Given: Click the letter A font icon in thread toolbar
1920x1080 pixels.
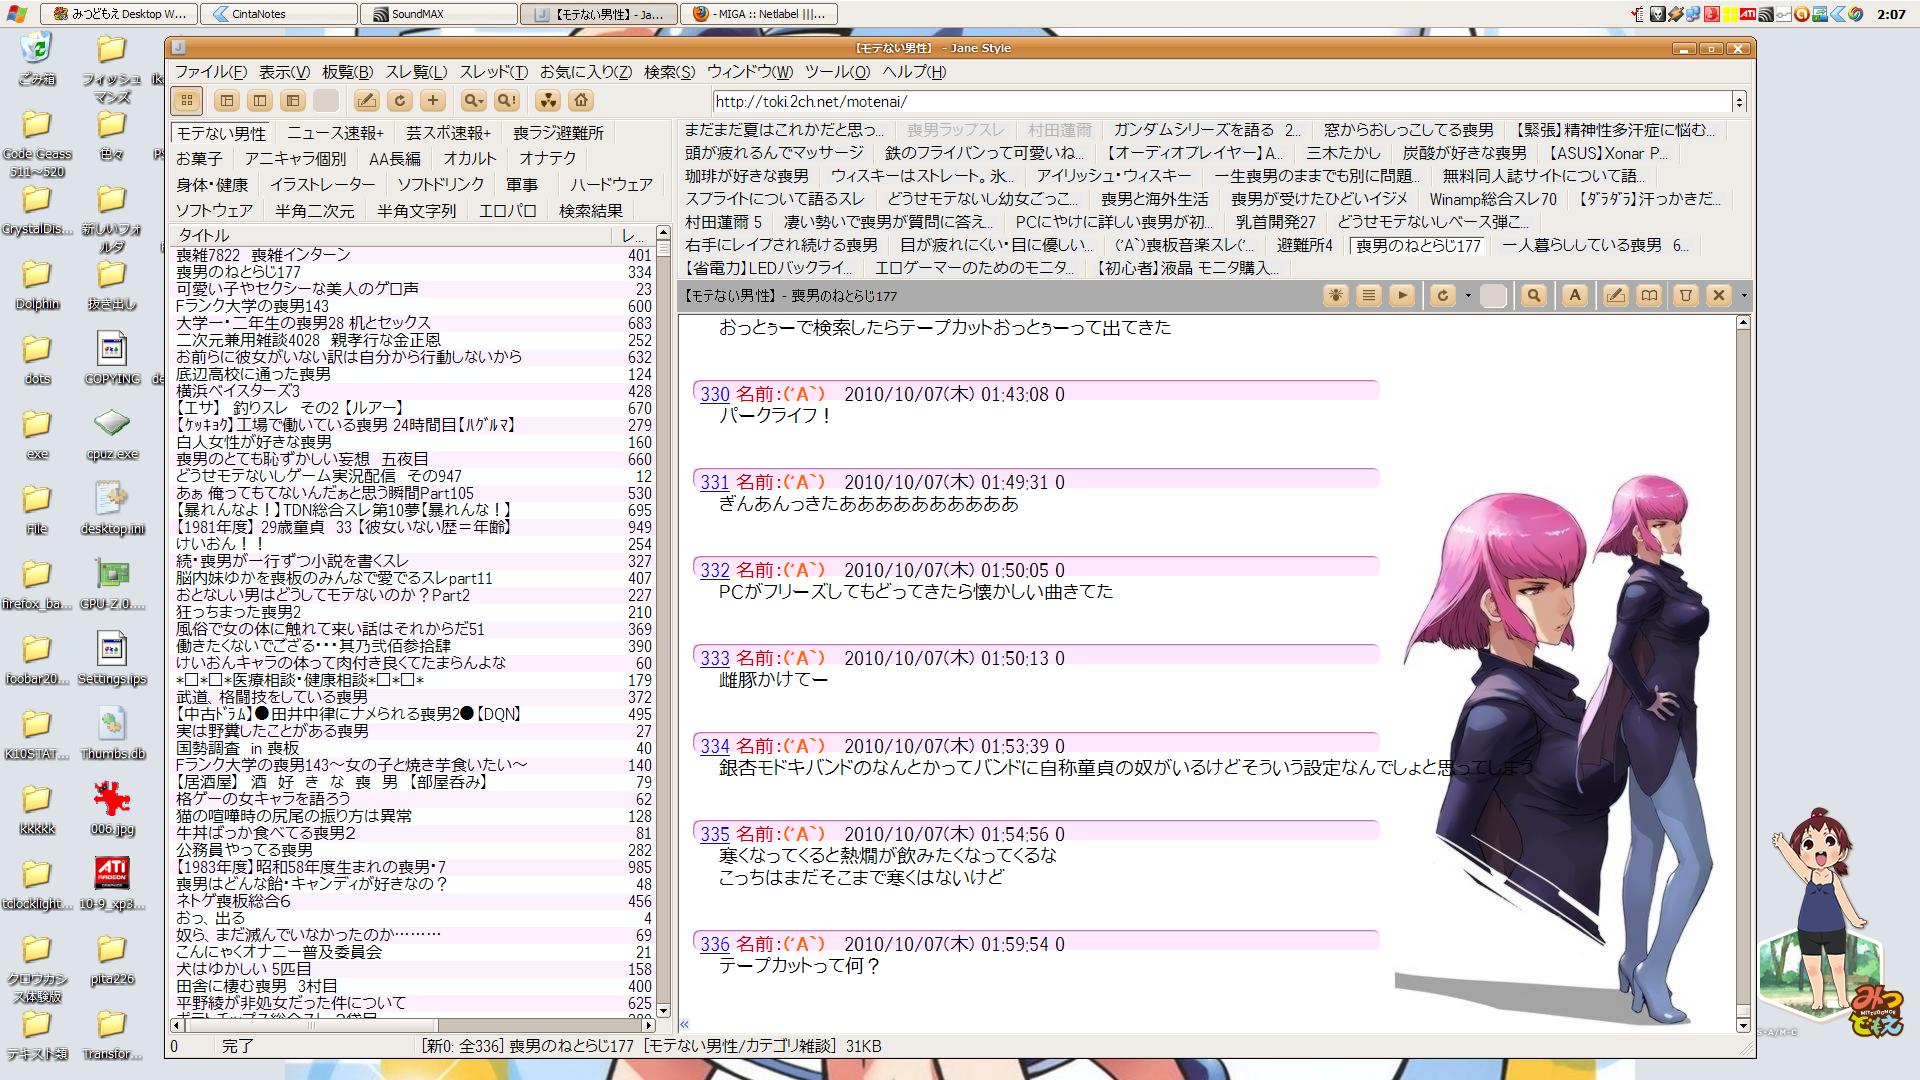Looking at the screenshot, I should [1575, 295].
